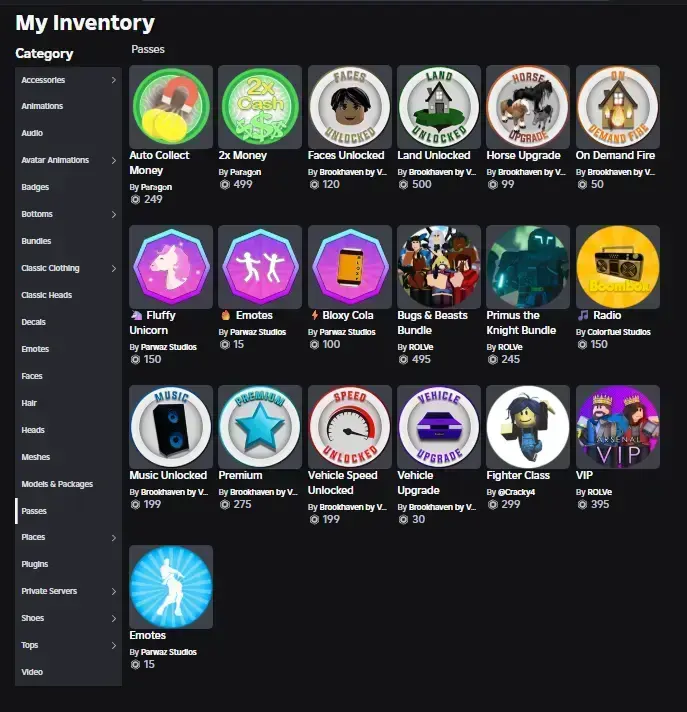Image resolution: width=687 pixels, height=712 pixels.
Task: Click the Fluffy Unicorn pass icon
Action: (x=171, y=267)
